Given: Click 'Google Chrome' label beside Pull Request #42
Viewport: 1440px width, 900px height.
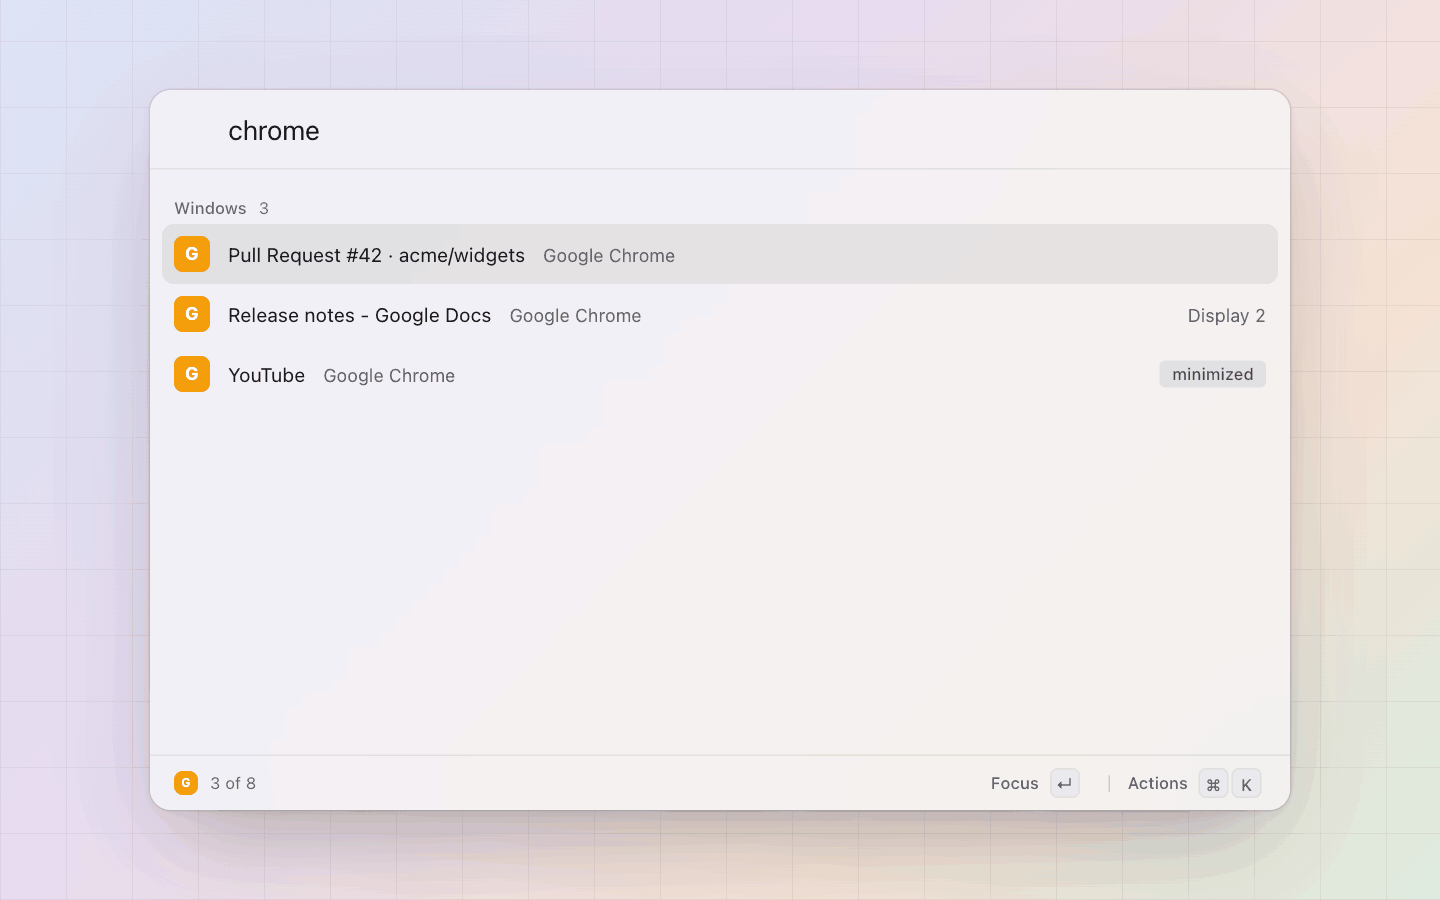Looking at the screenshot, I should 609,256.
